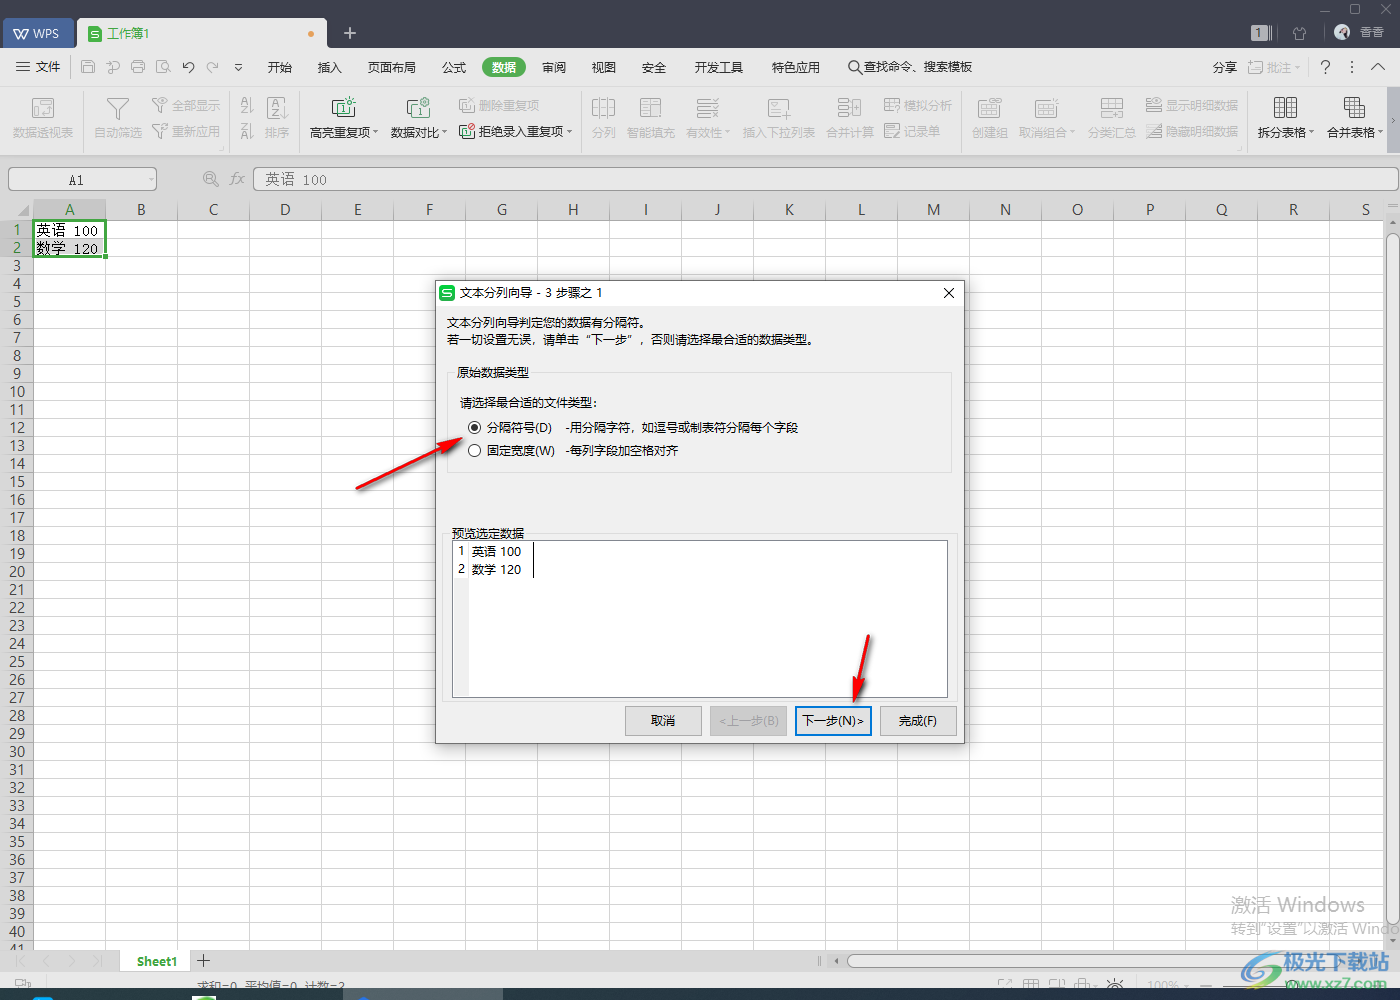1400x1000 pixels.
Task: Click the what-if analysis (模拟分析) button
Action: (x=918, y=105)
